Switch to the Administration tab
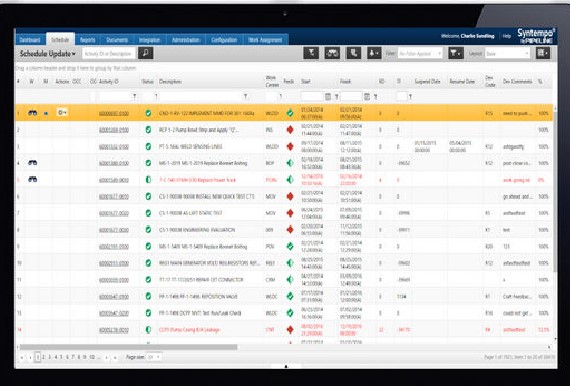The width and height of the screenshot is (570, 386). 186,40
